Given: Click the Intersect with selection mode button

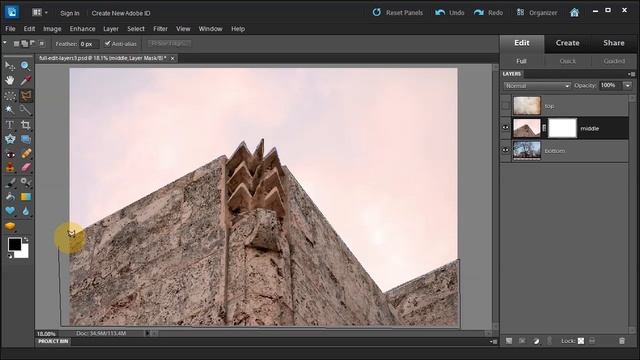Looking at the screenshot, I should [41, 44].
